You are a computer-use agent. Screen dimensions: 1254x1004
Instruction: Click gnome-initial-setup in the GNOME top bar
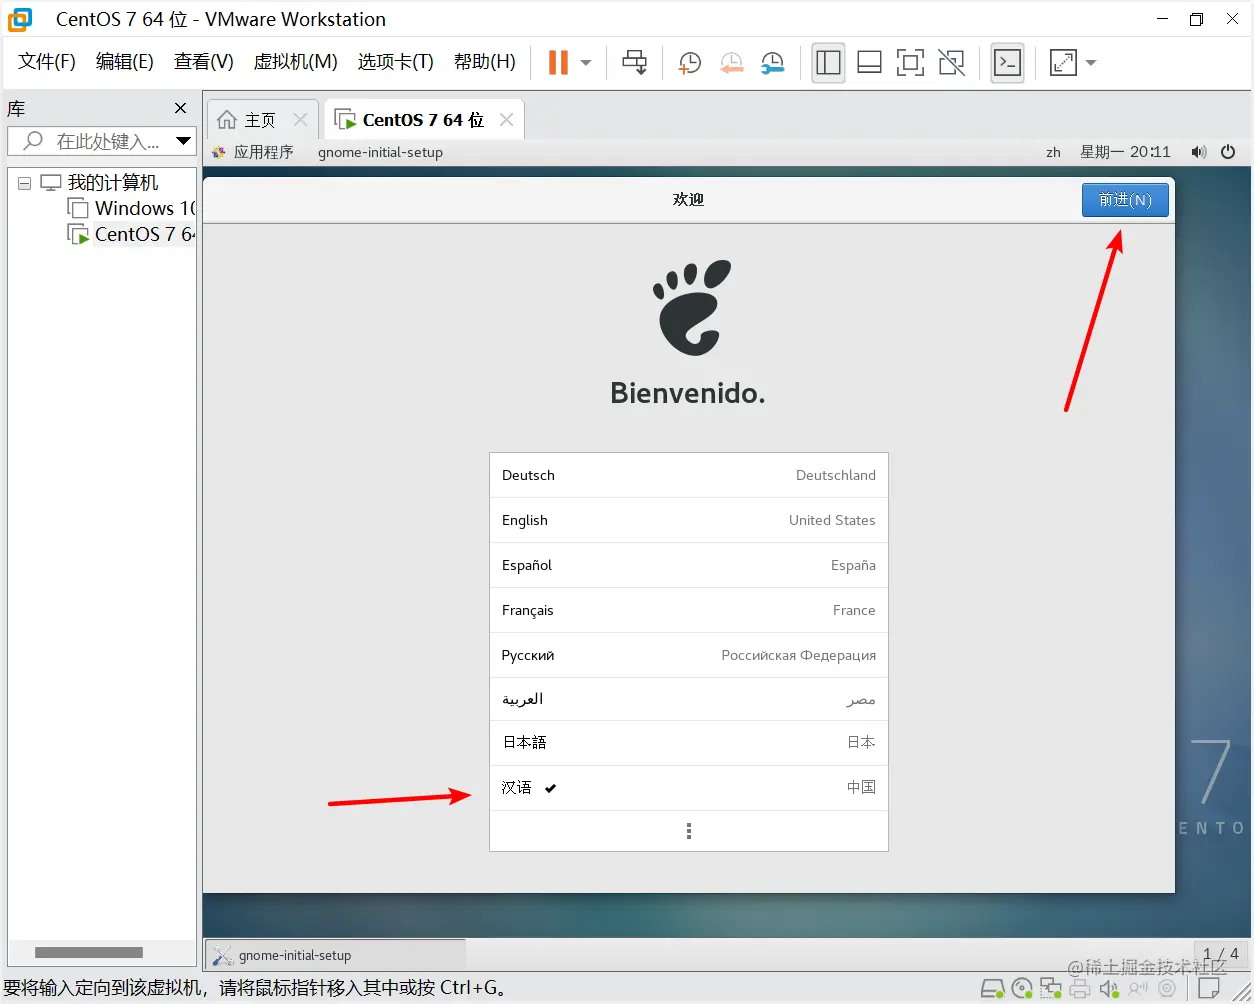coord(380,152)
